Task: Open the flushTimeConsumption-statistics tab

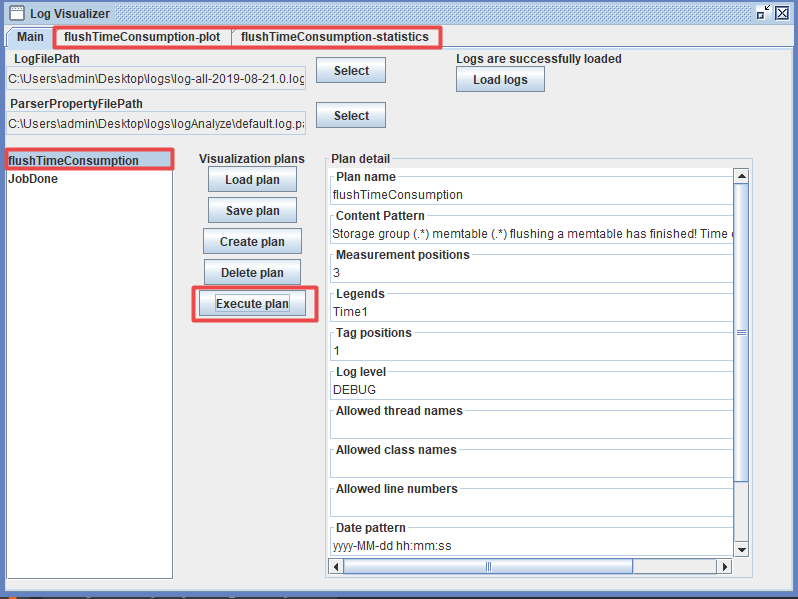Action: (x=335, y=37)
